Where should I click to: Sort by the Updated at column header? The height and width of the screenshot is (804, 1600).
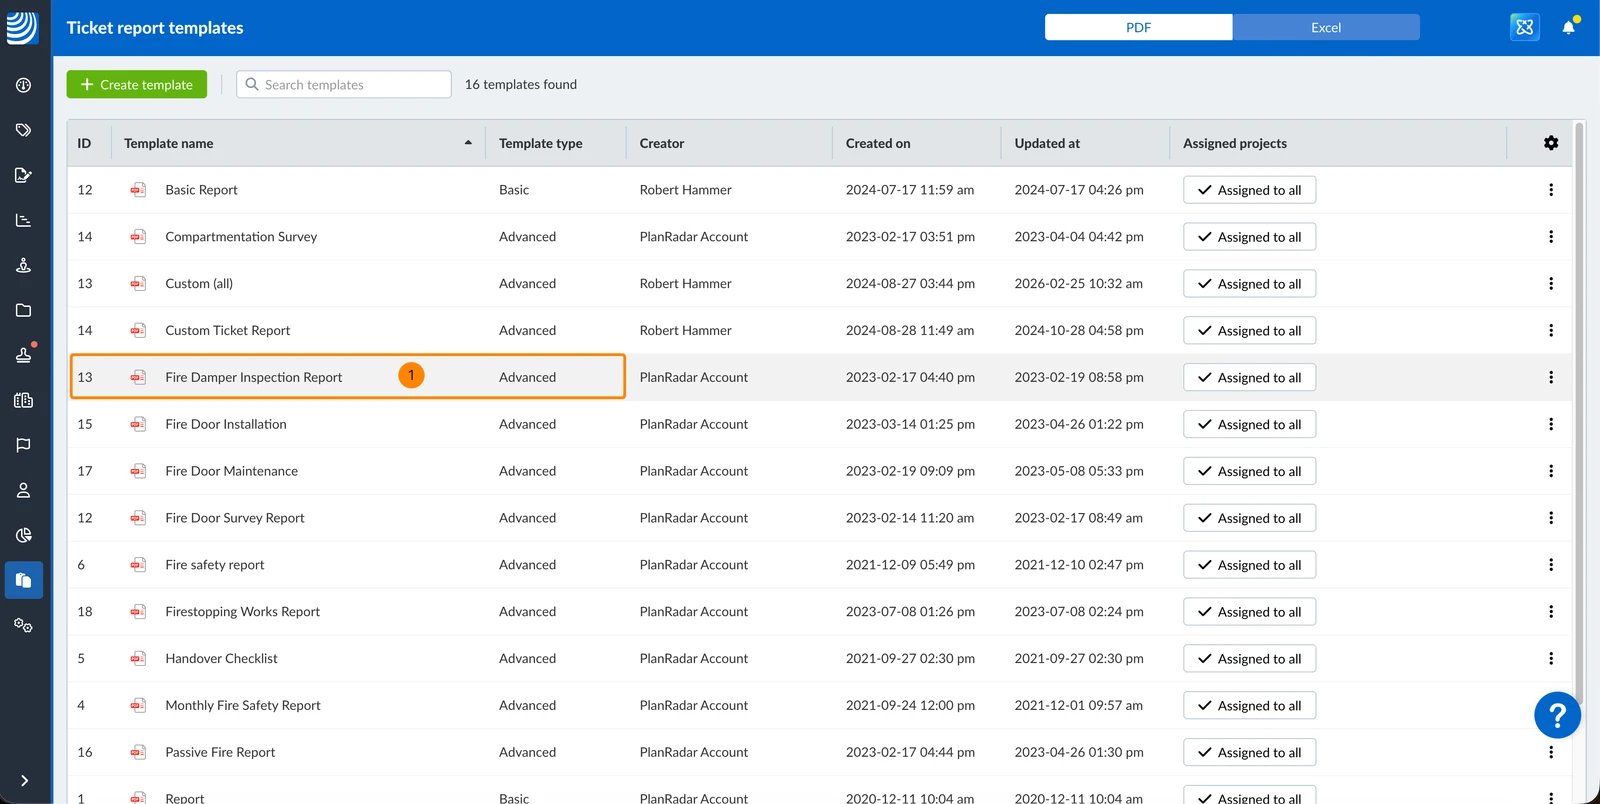(x=1047, y=143)
